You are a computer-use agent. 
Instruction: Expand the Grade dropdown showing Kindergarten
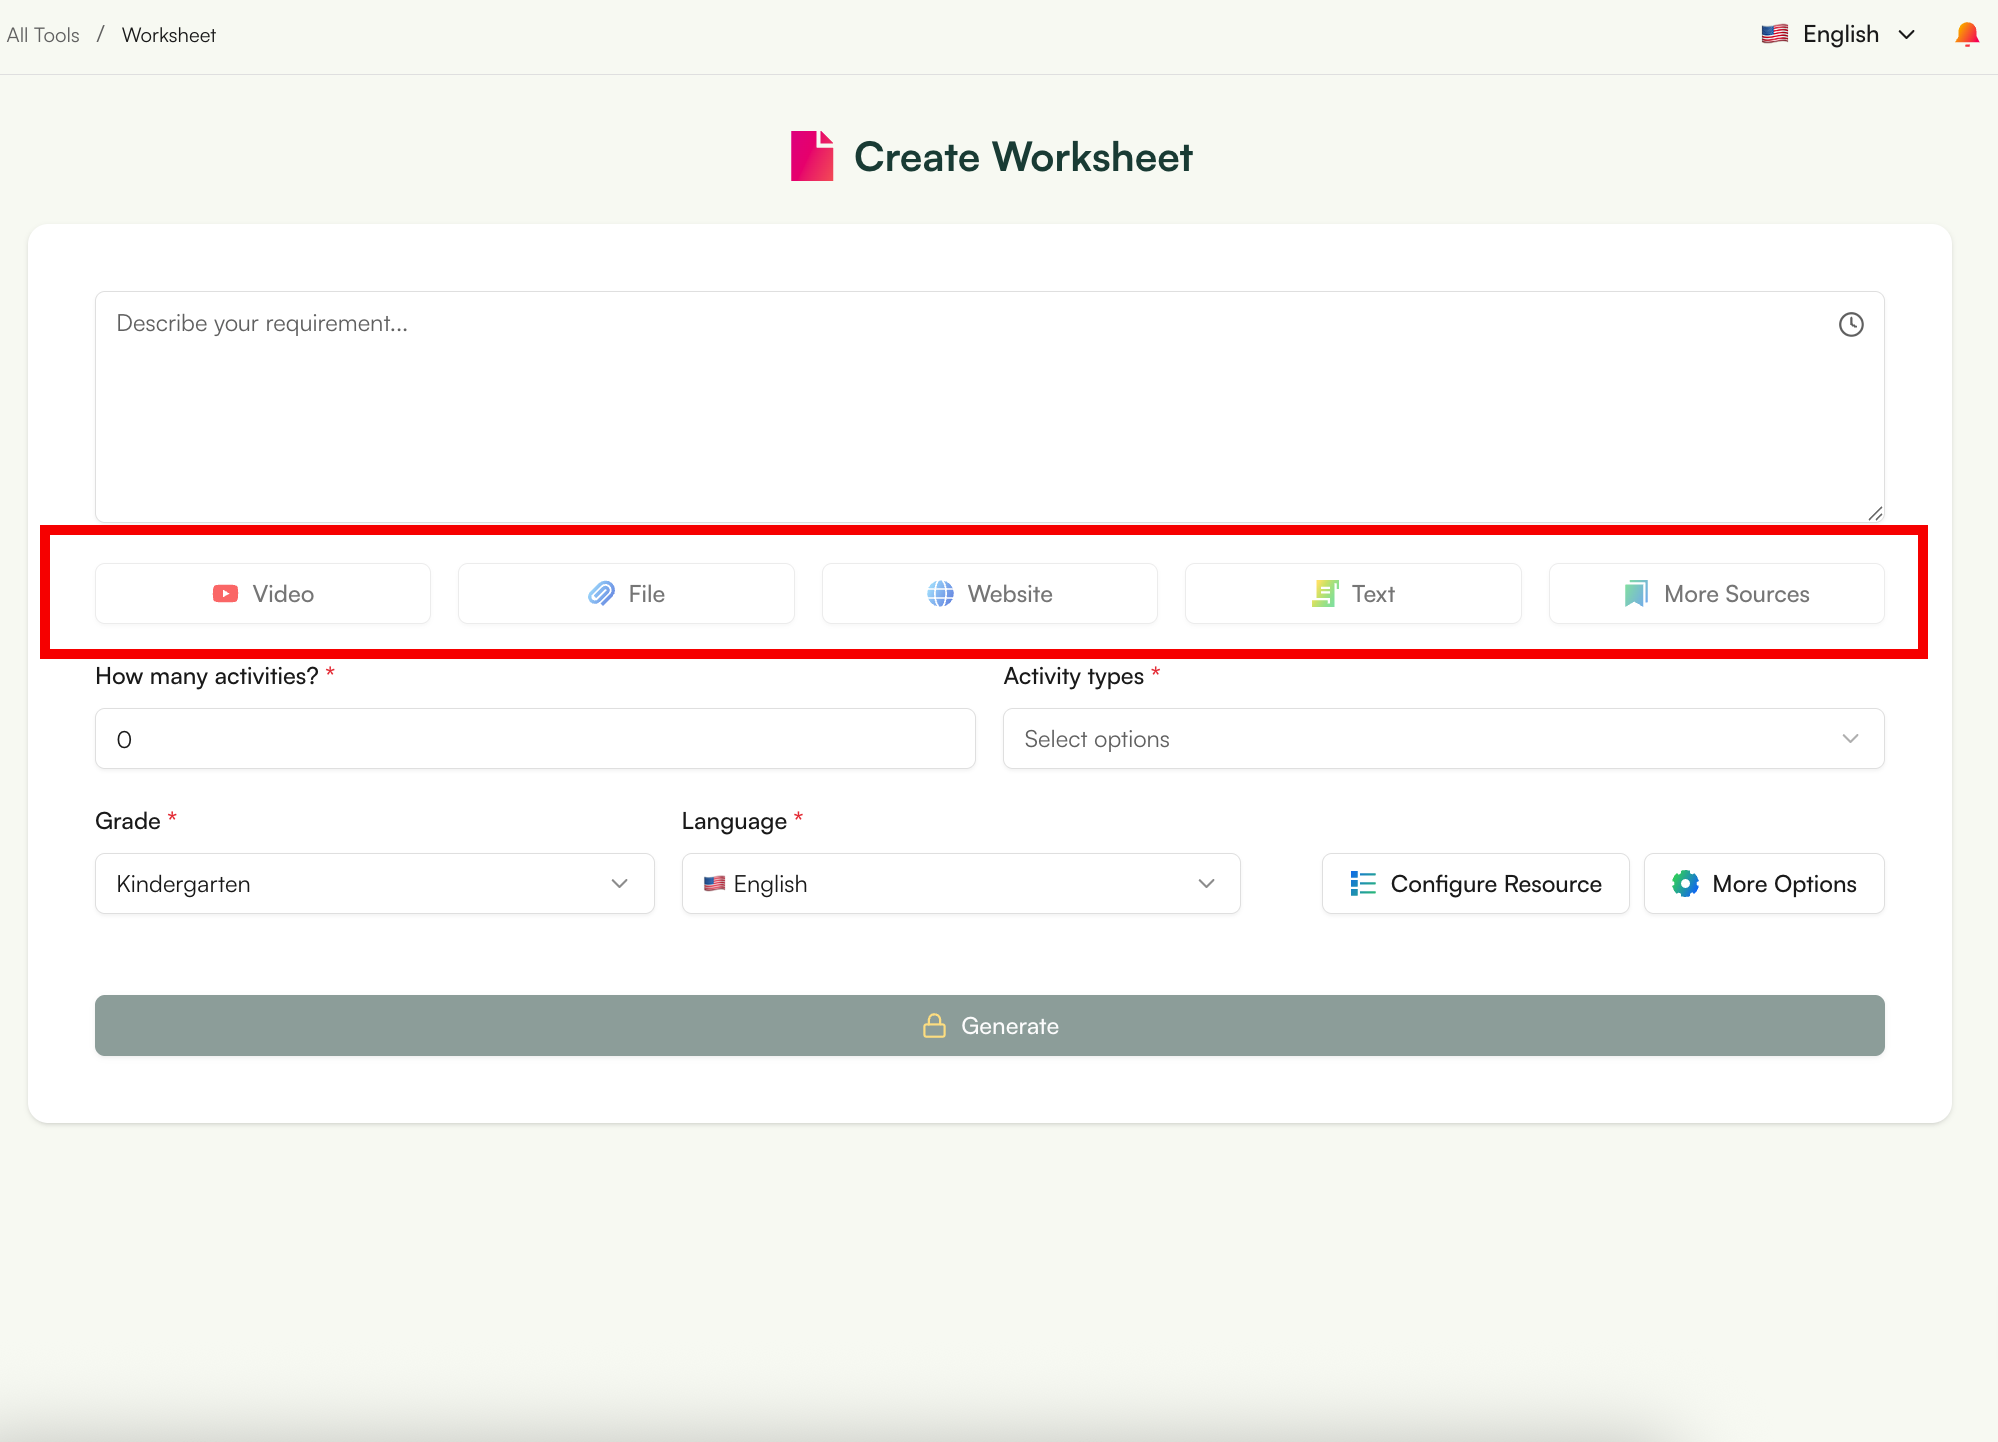tap(374, 883)
